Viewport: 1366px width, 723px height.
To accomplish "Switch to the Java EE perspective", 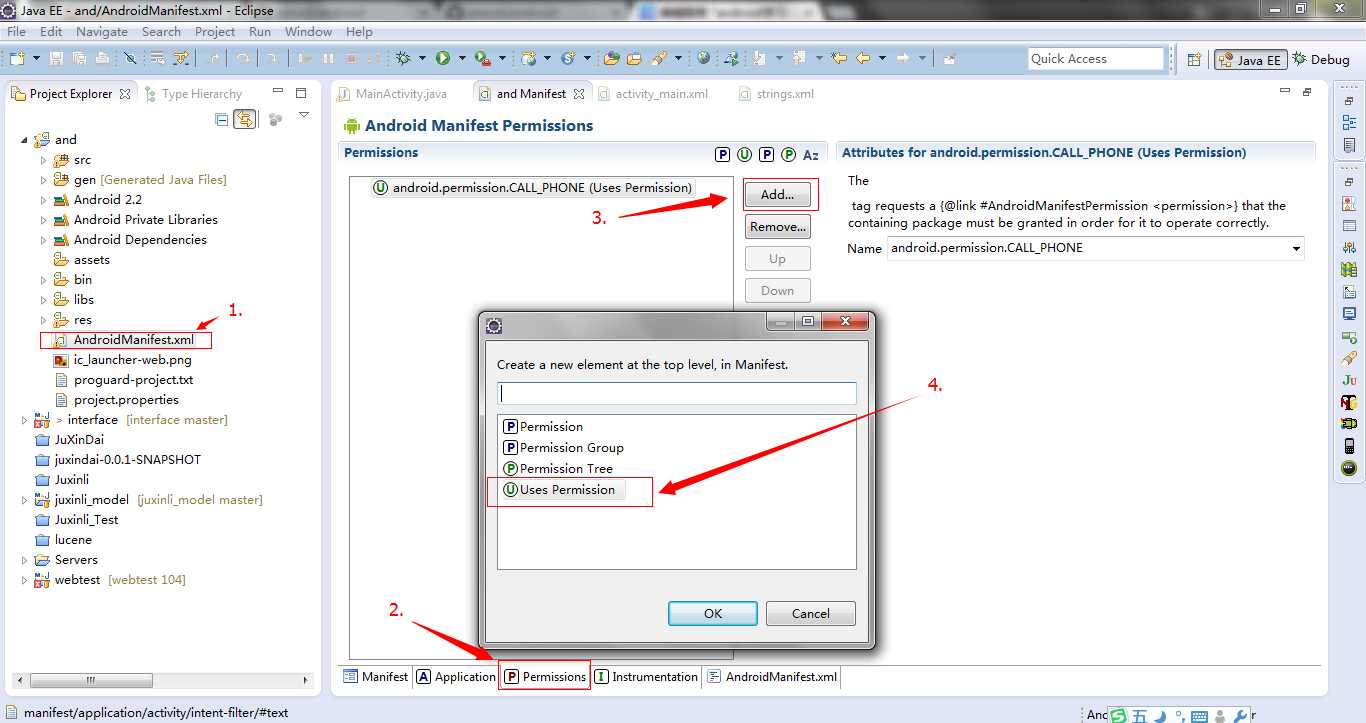I will point(1250,60).
